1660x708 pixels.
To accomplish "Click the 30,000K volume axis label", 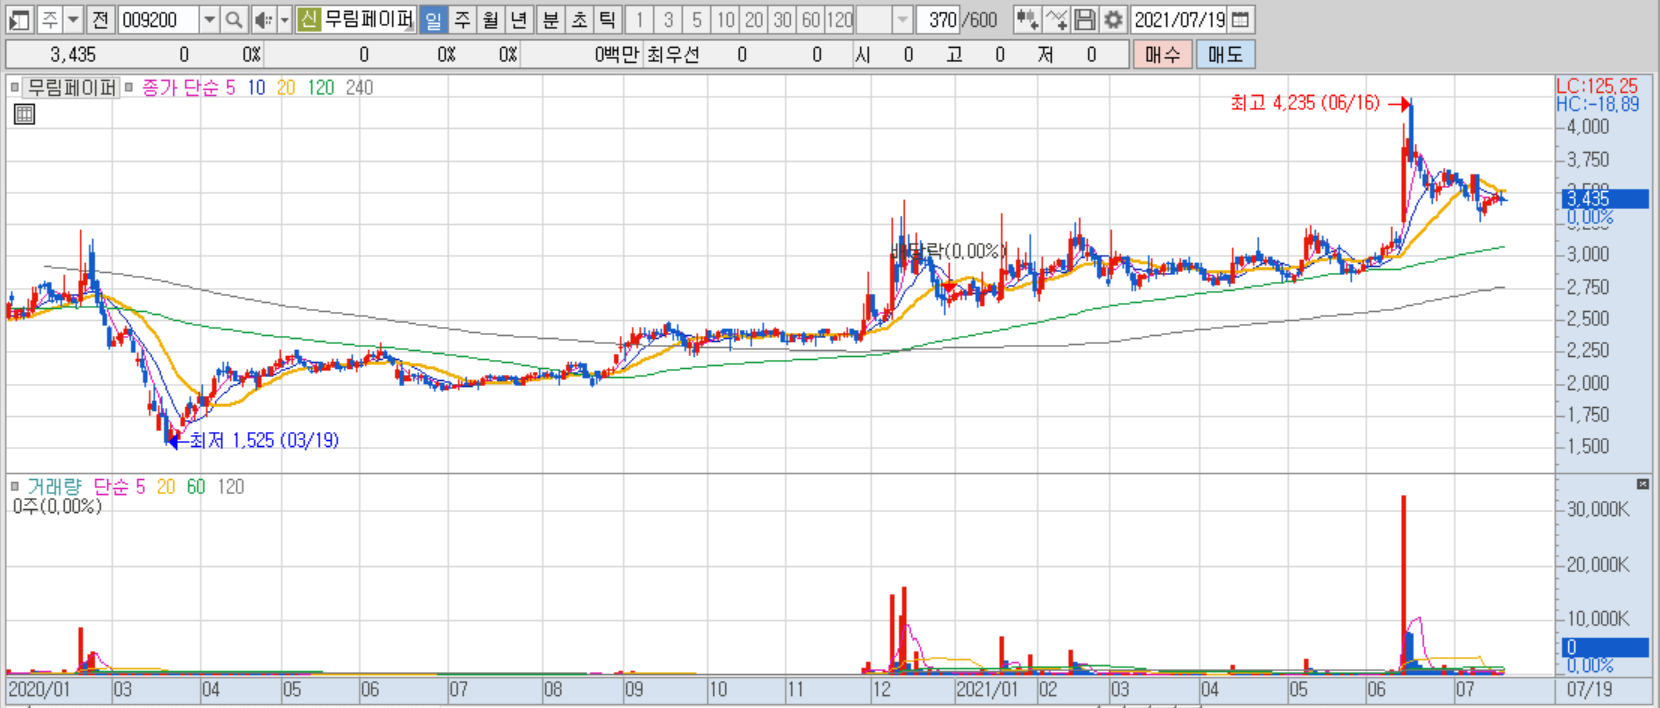I will [x=1598, y=509].
